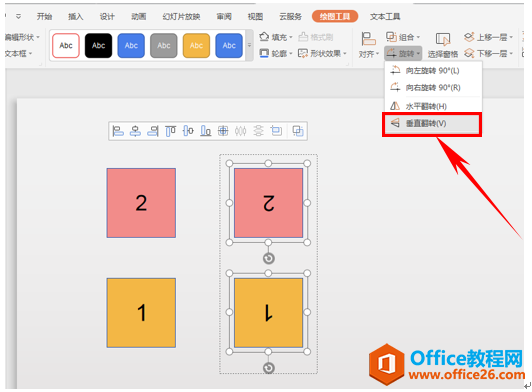Click the 格式刷 format painter
The image size is (532, 392).
coord(316,37)
